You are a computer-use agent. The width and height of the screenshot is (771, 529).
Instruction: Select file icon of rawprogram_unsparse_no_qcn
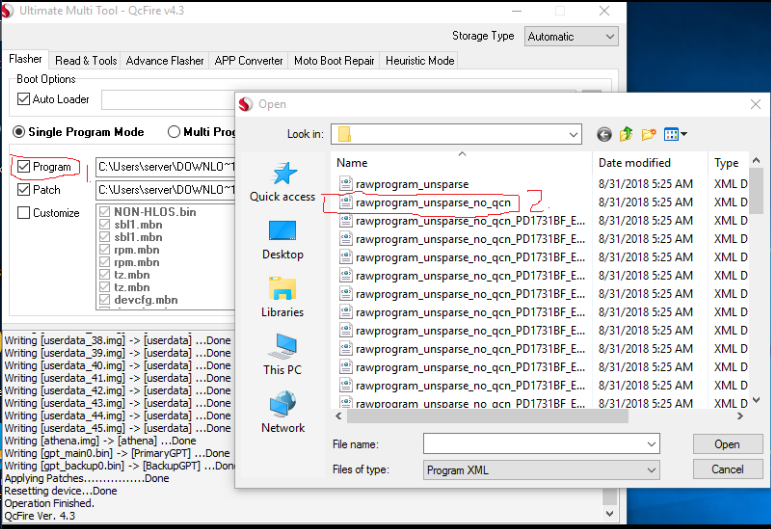pyautogui.click(x=346, y=202)
